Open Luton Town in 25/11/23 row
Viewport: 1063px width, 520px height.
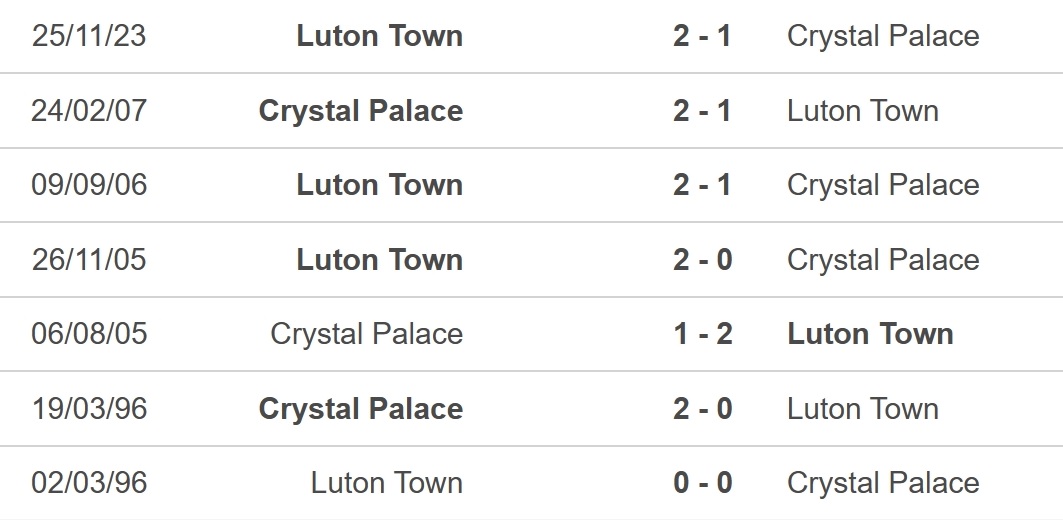click(380, 36)
